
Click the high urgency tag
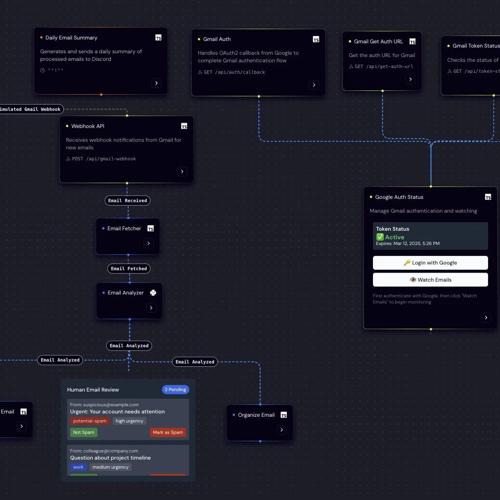129,421
